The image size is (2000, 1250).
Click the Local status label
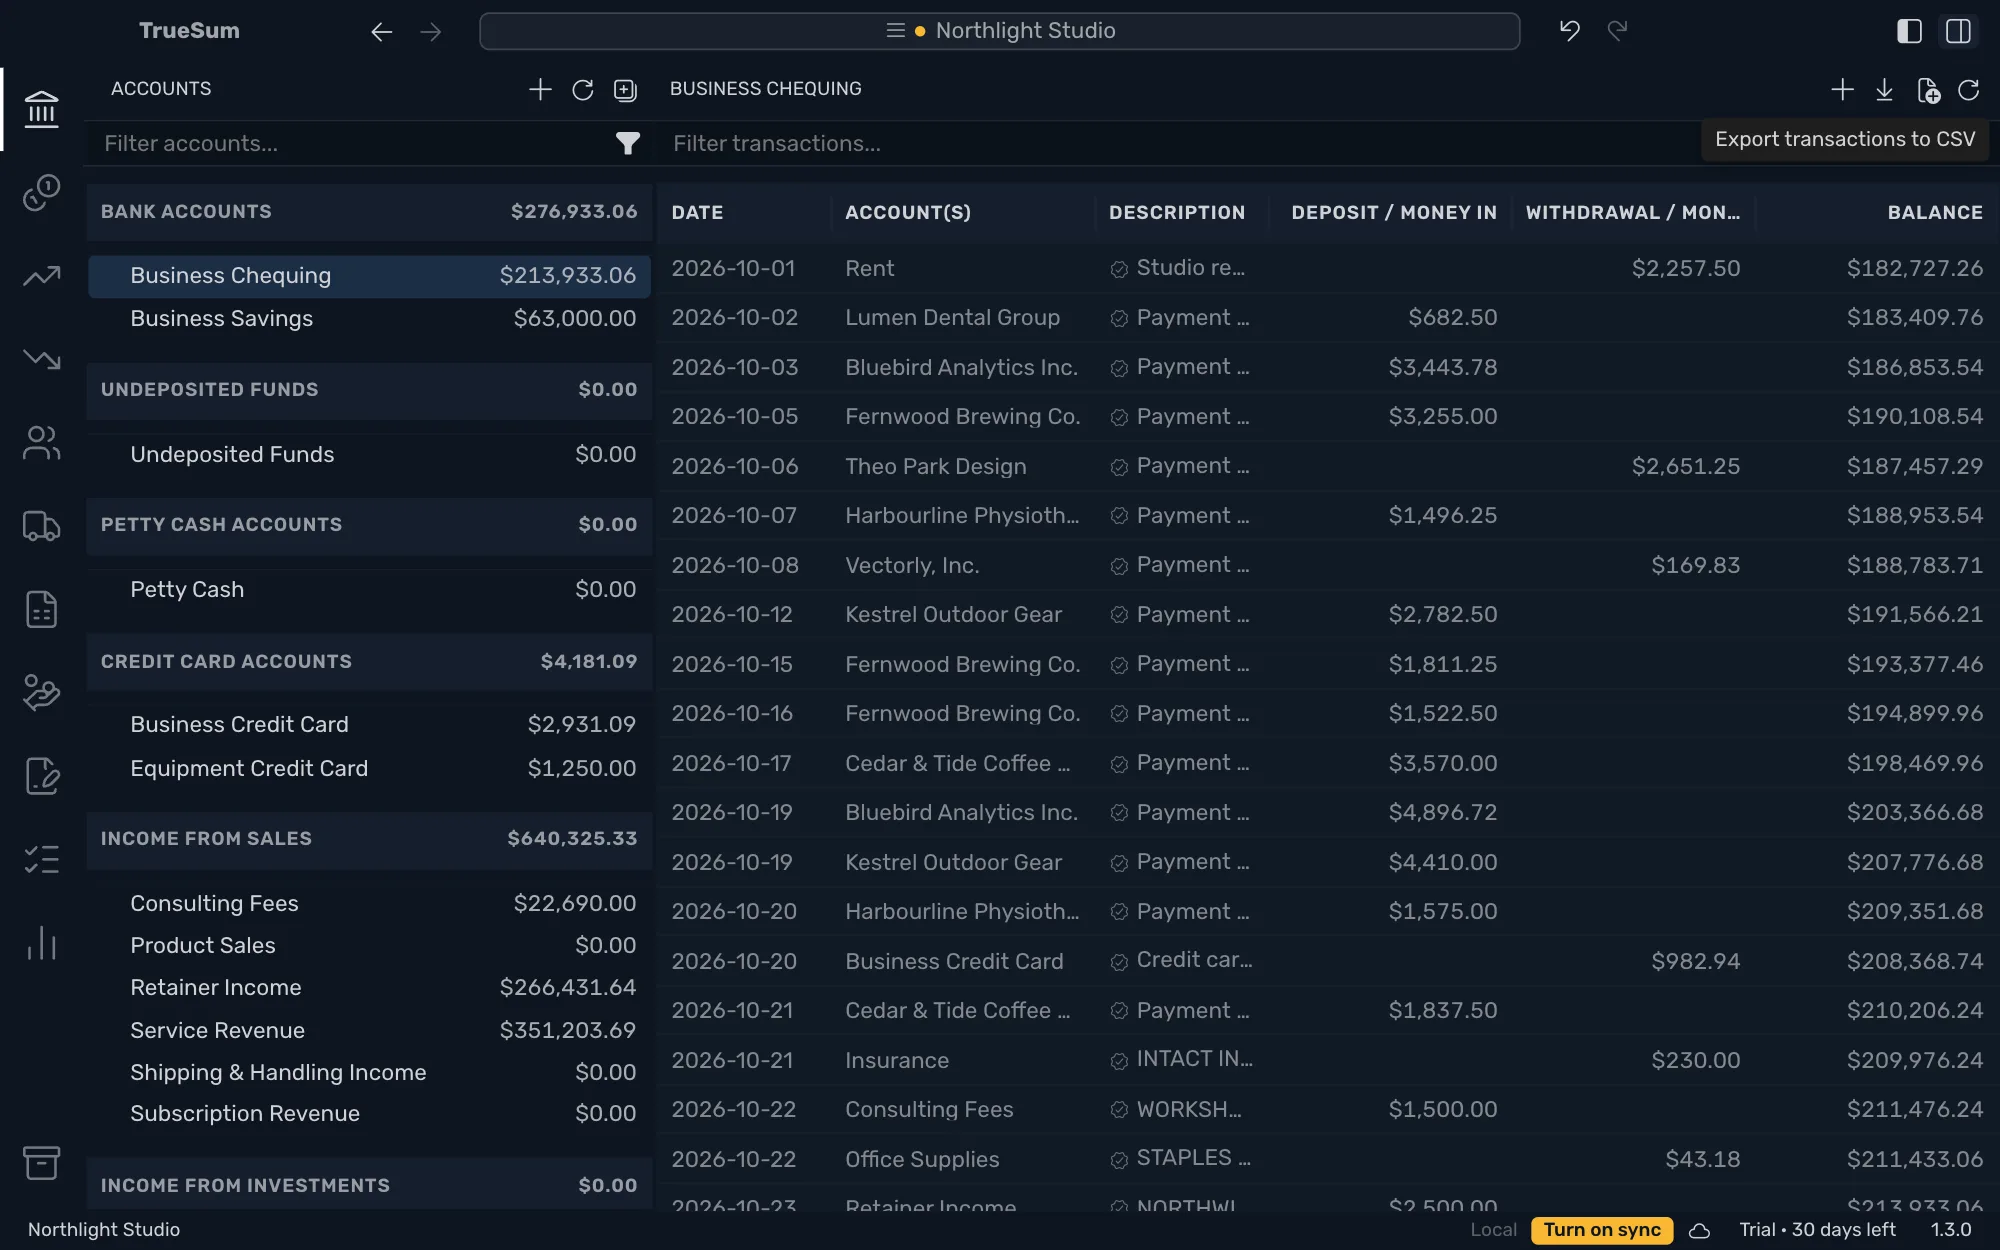[1493, 1230]
